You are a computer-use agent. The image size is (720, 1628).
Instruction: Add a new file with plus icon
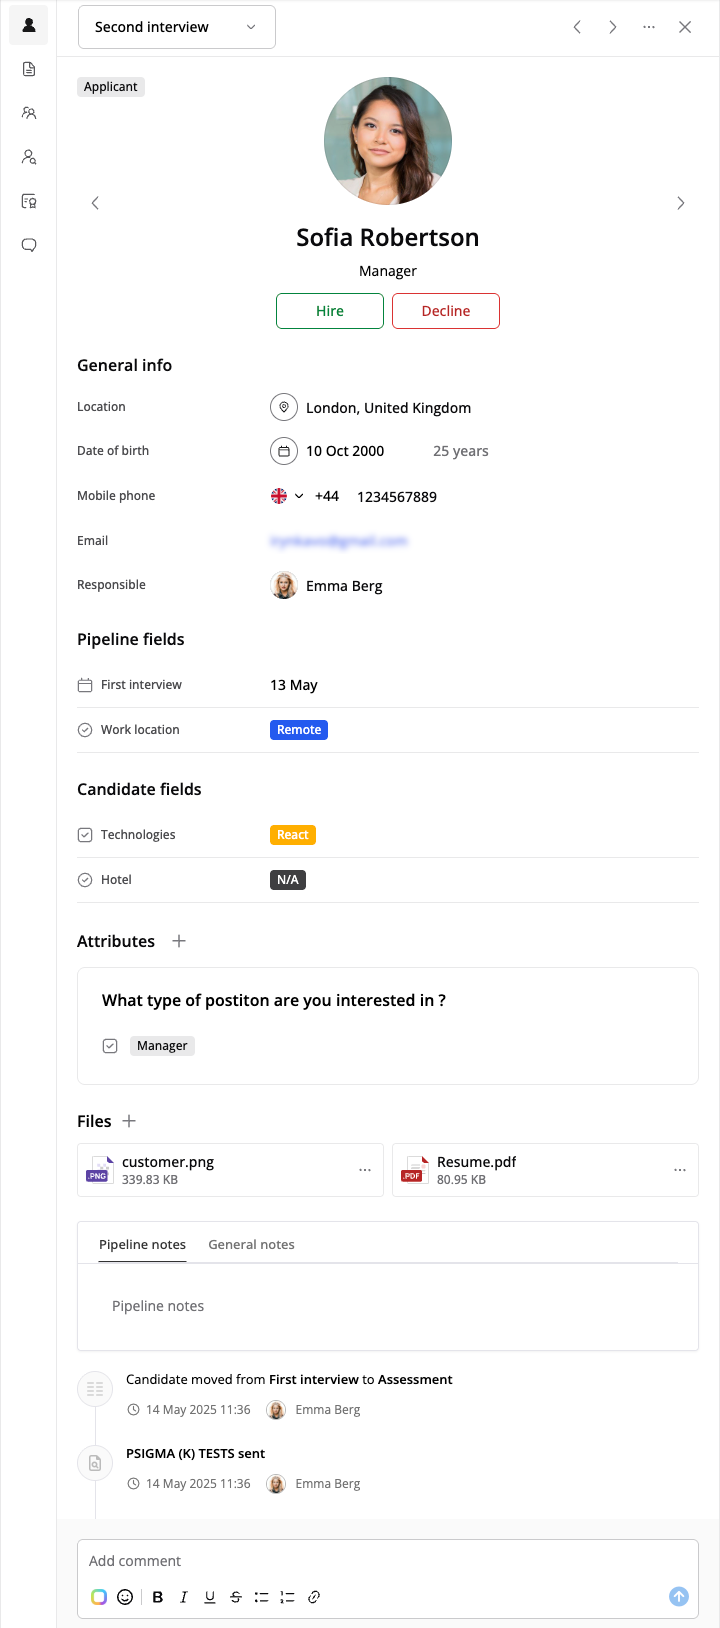[x=129, y=1121]
